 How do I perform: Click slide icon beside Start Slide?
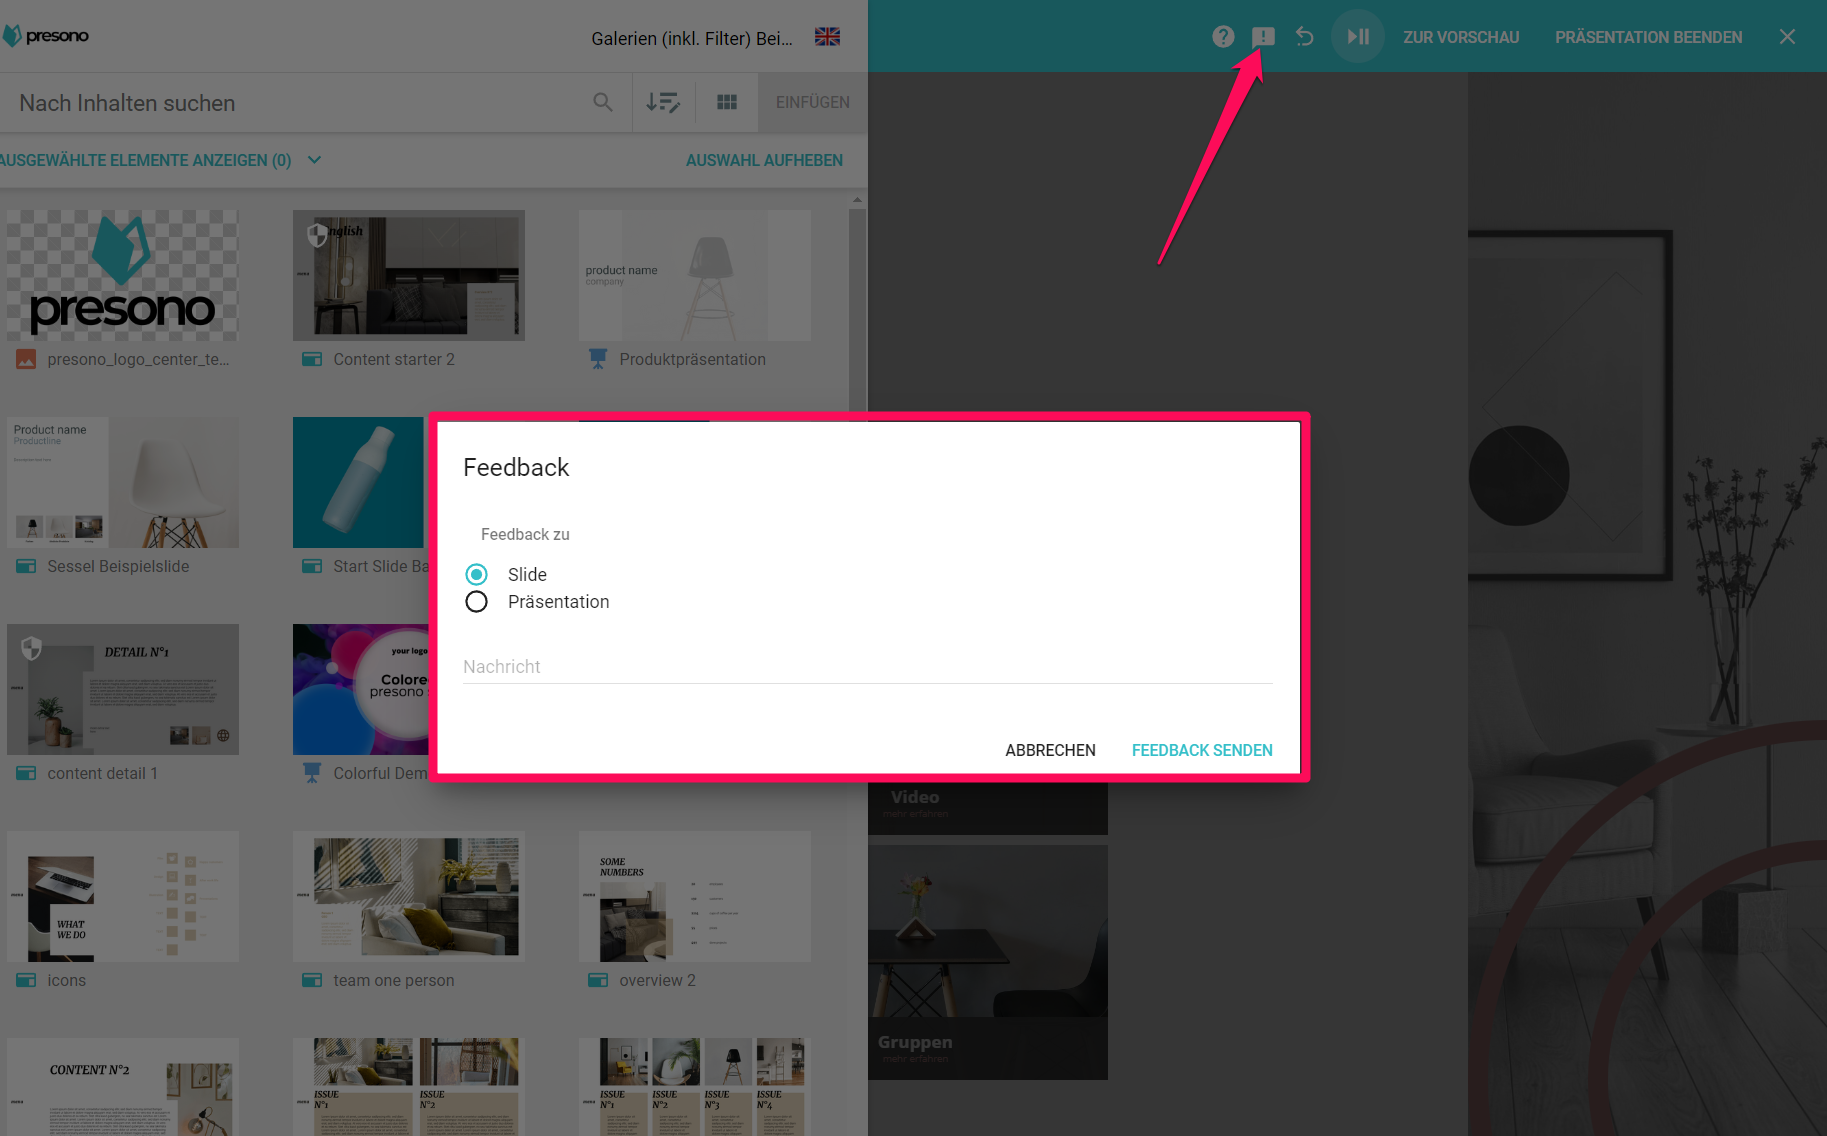[312, 566]
